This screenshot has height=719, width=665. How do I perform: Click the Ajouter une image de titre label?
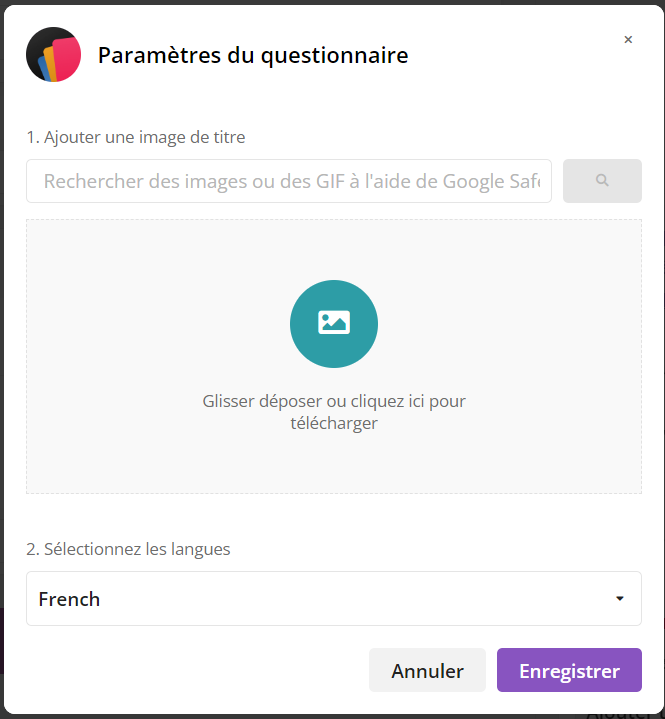(x=136, y=137)
